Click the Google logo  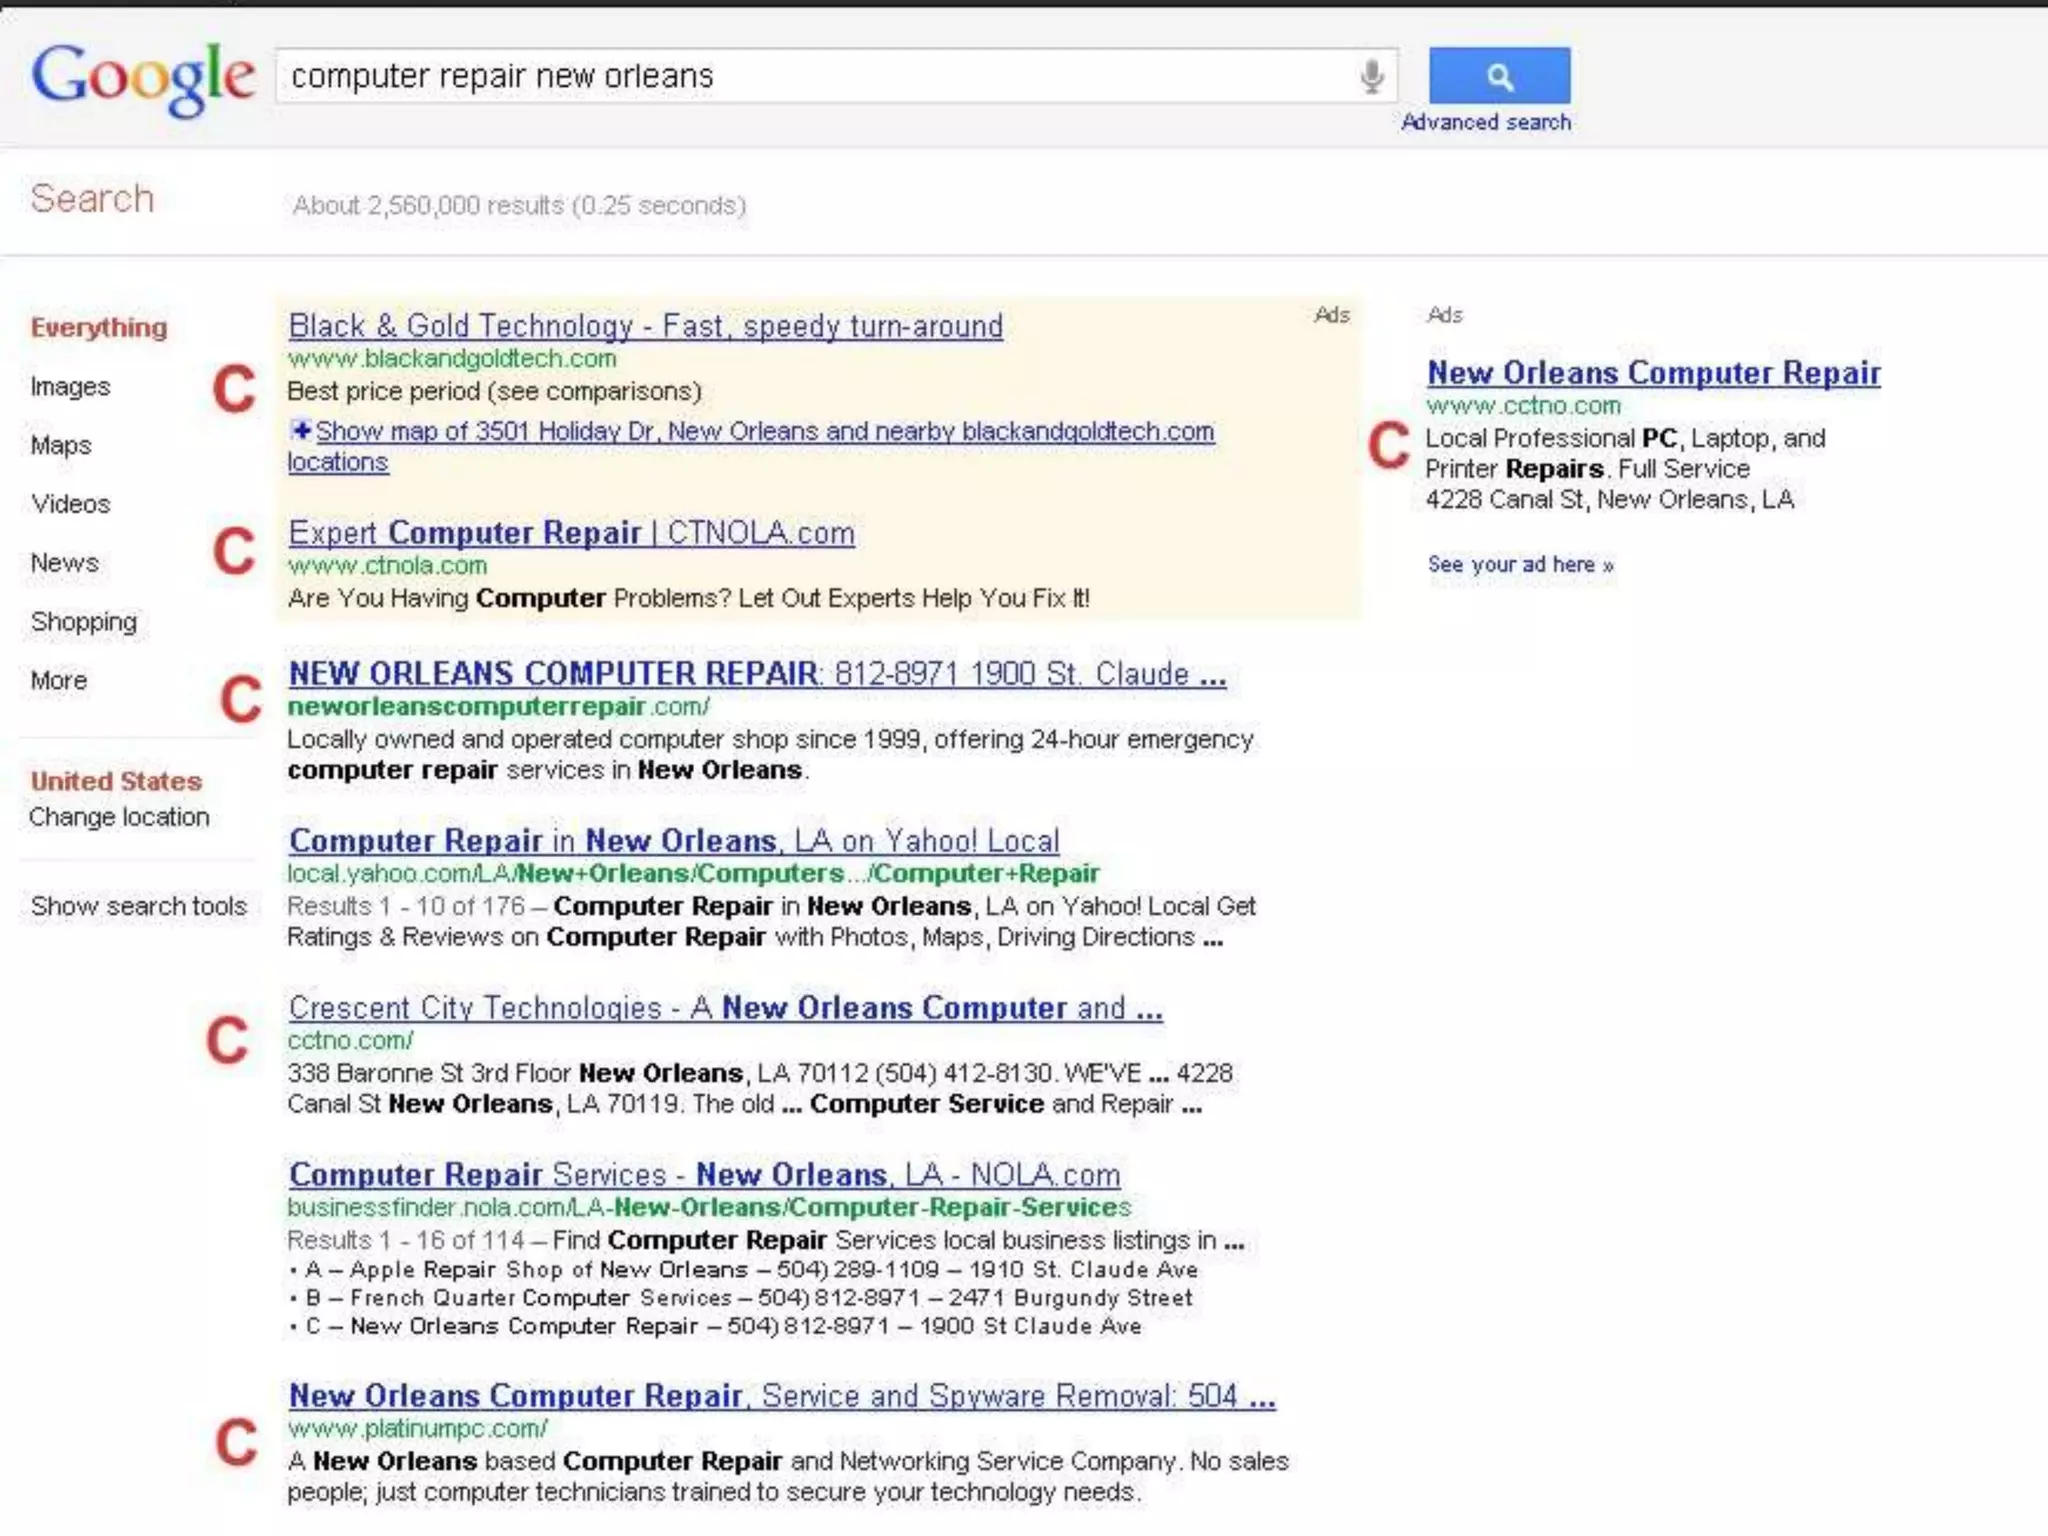142,78
